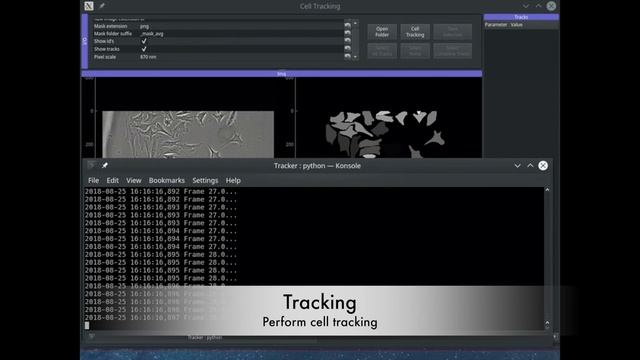The width and height of the screenshot is (640, 360).
Task: Edit the Mask extension value field
Action: tap(241, 26)
